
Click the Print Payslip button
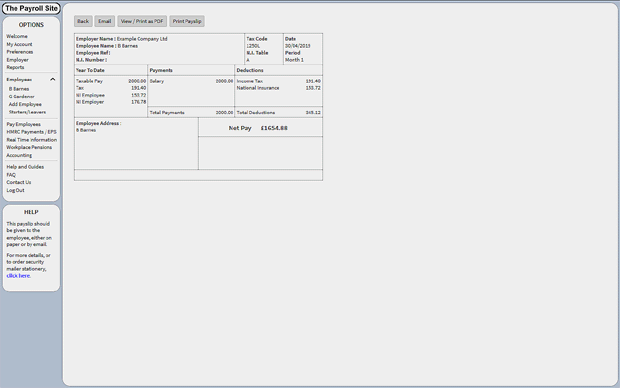pos(187,21)
